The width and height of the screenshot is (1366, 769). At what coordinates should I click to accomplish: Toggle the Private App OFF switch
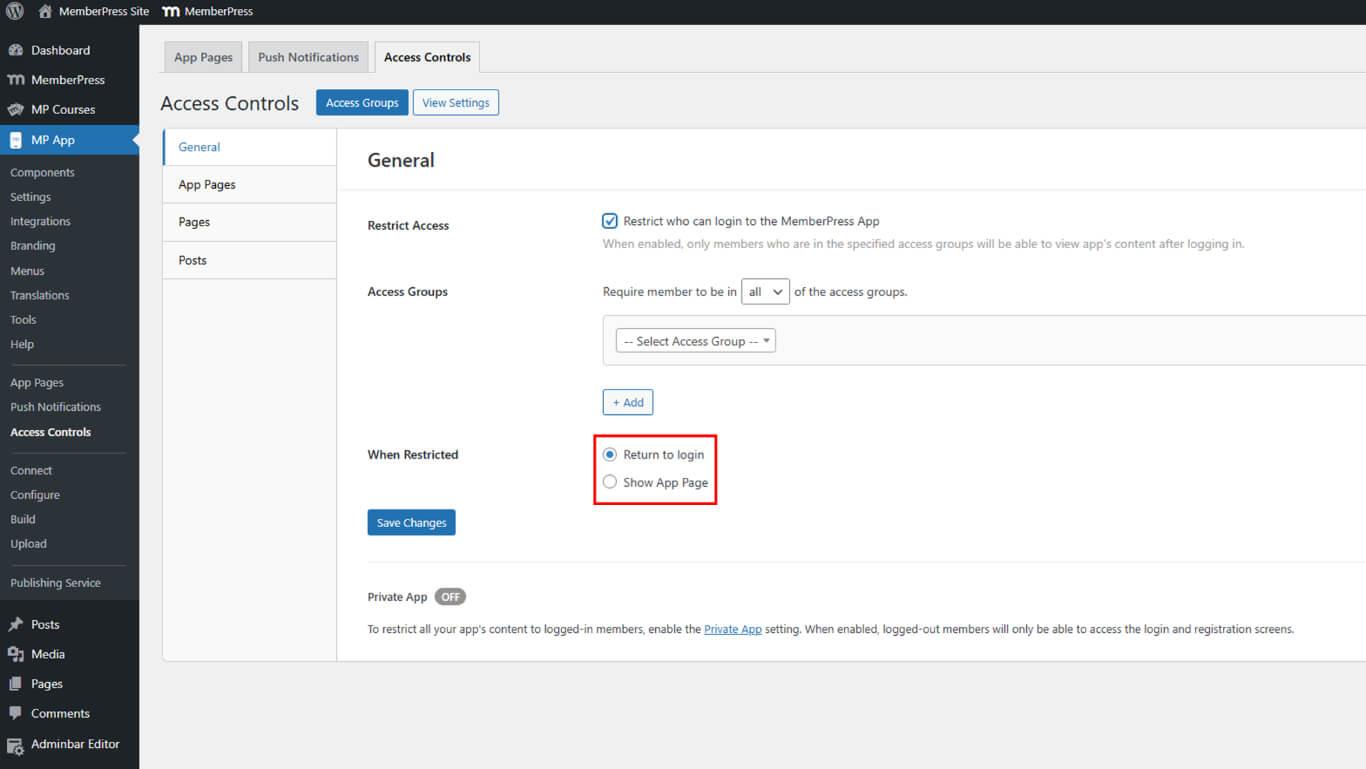(x=450, y=597)
